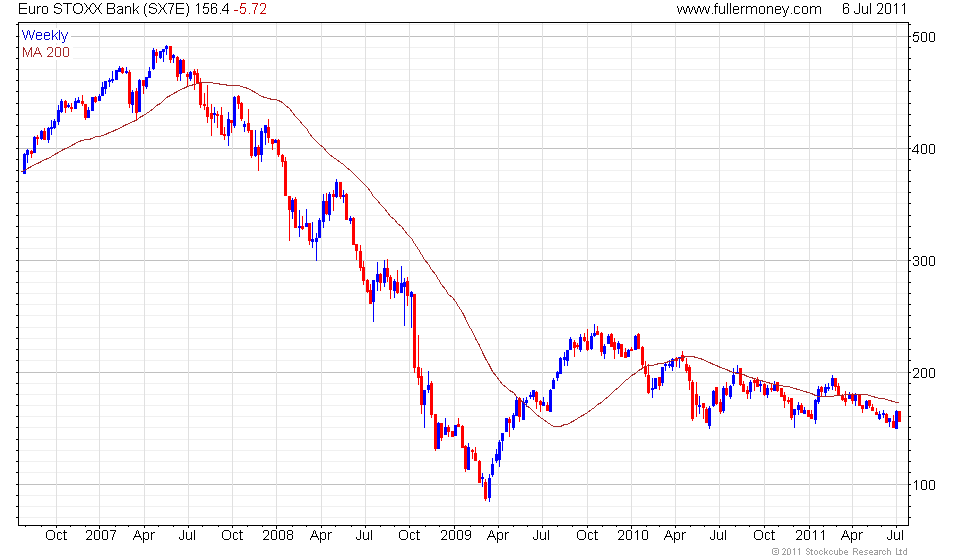This screenshot has height=560, width=960.
Task: Click the Apr label right after 2007
Action: (144, 536)
